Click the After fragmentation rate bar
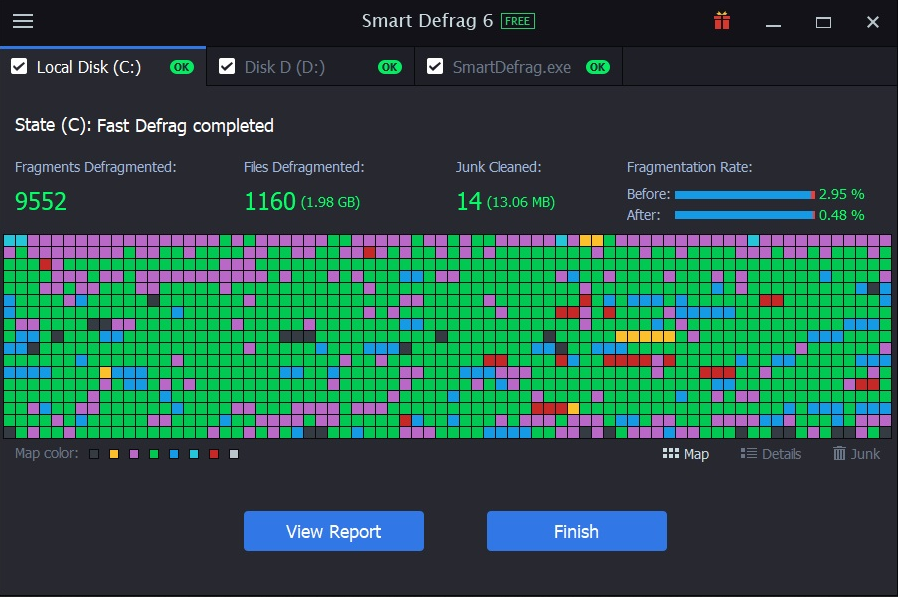The image size is (898, 597). pos(745,215)
